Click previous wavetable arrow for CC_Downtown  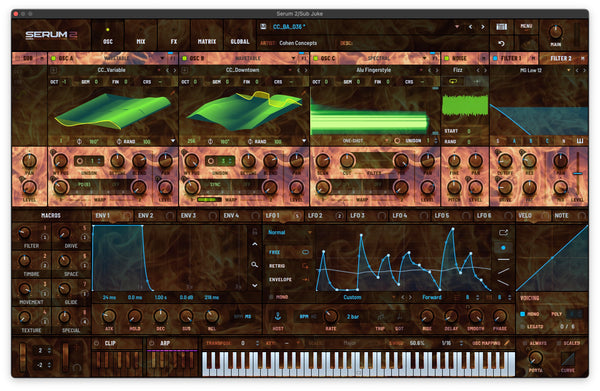[x=298, y=70]
